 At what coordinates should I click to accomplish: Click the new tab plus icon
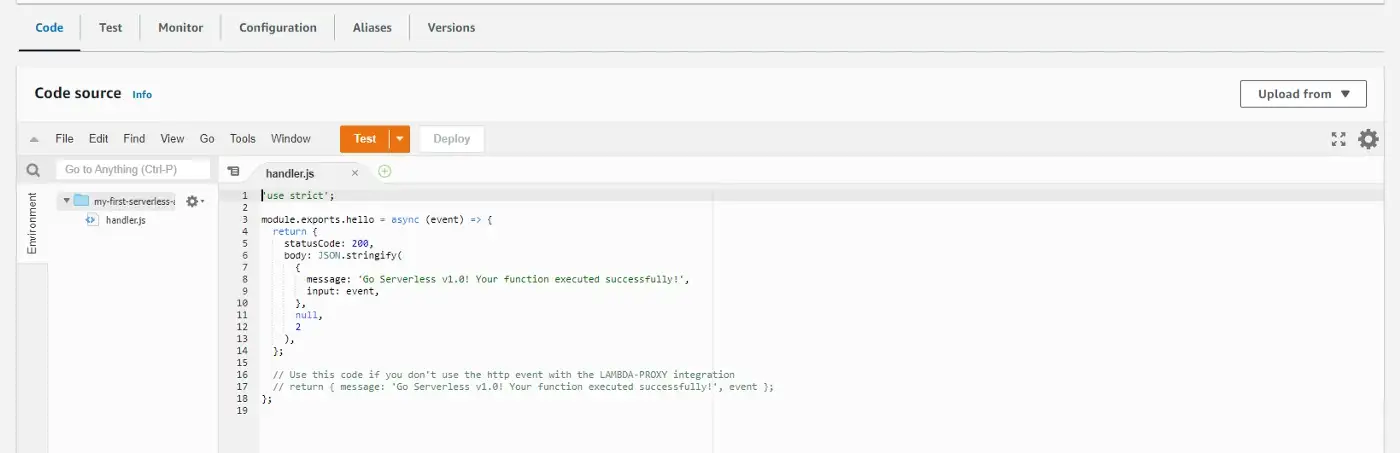pos(385,172)
